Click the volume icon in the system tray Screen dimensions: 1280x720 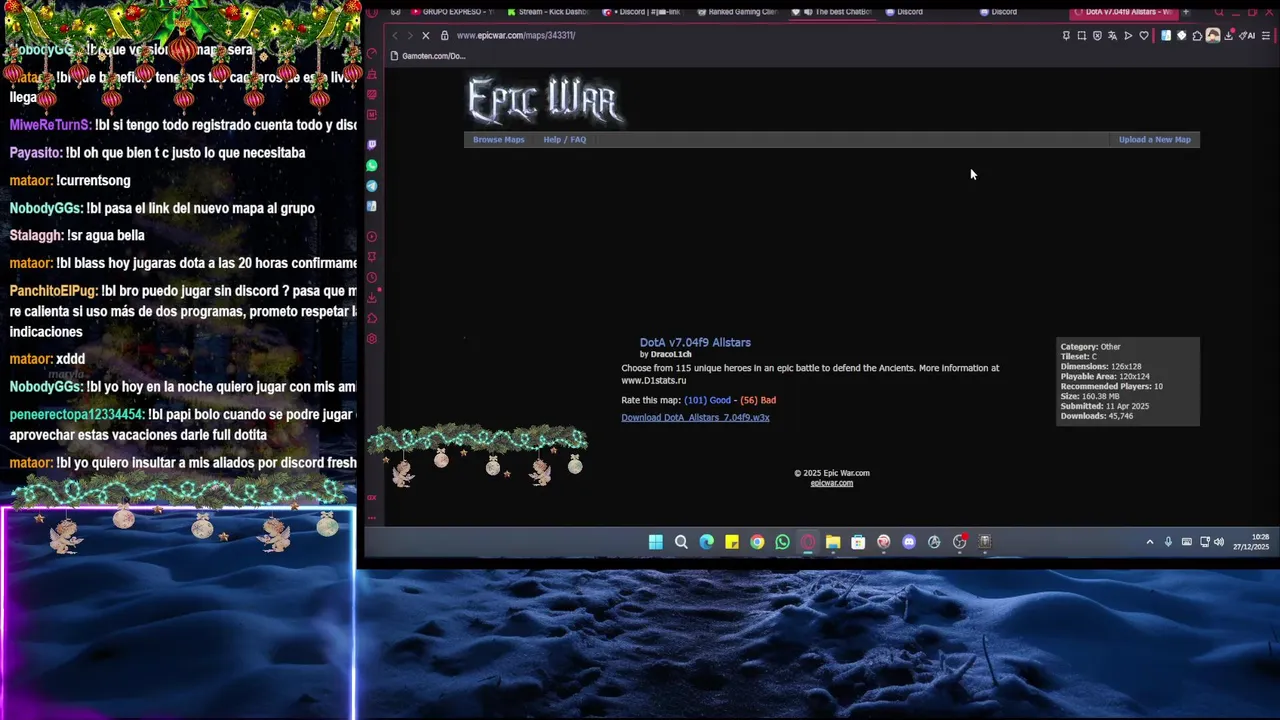(x=1219, y=542)
